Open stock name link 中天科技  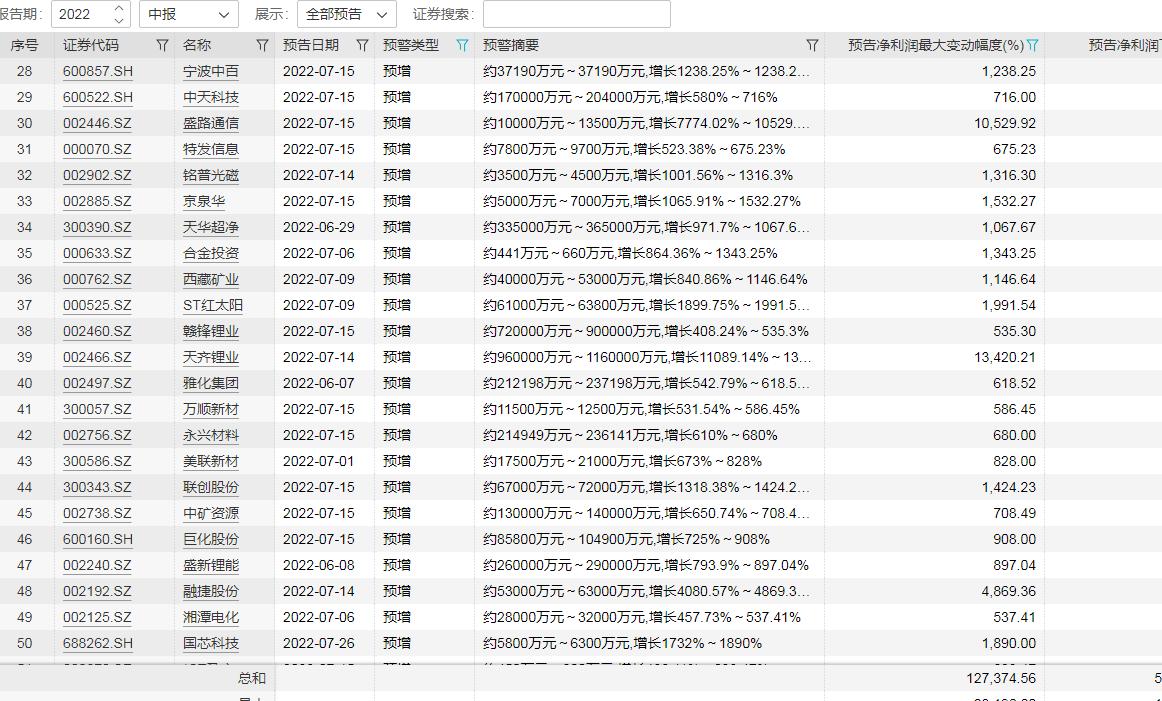211,97
